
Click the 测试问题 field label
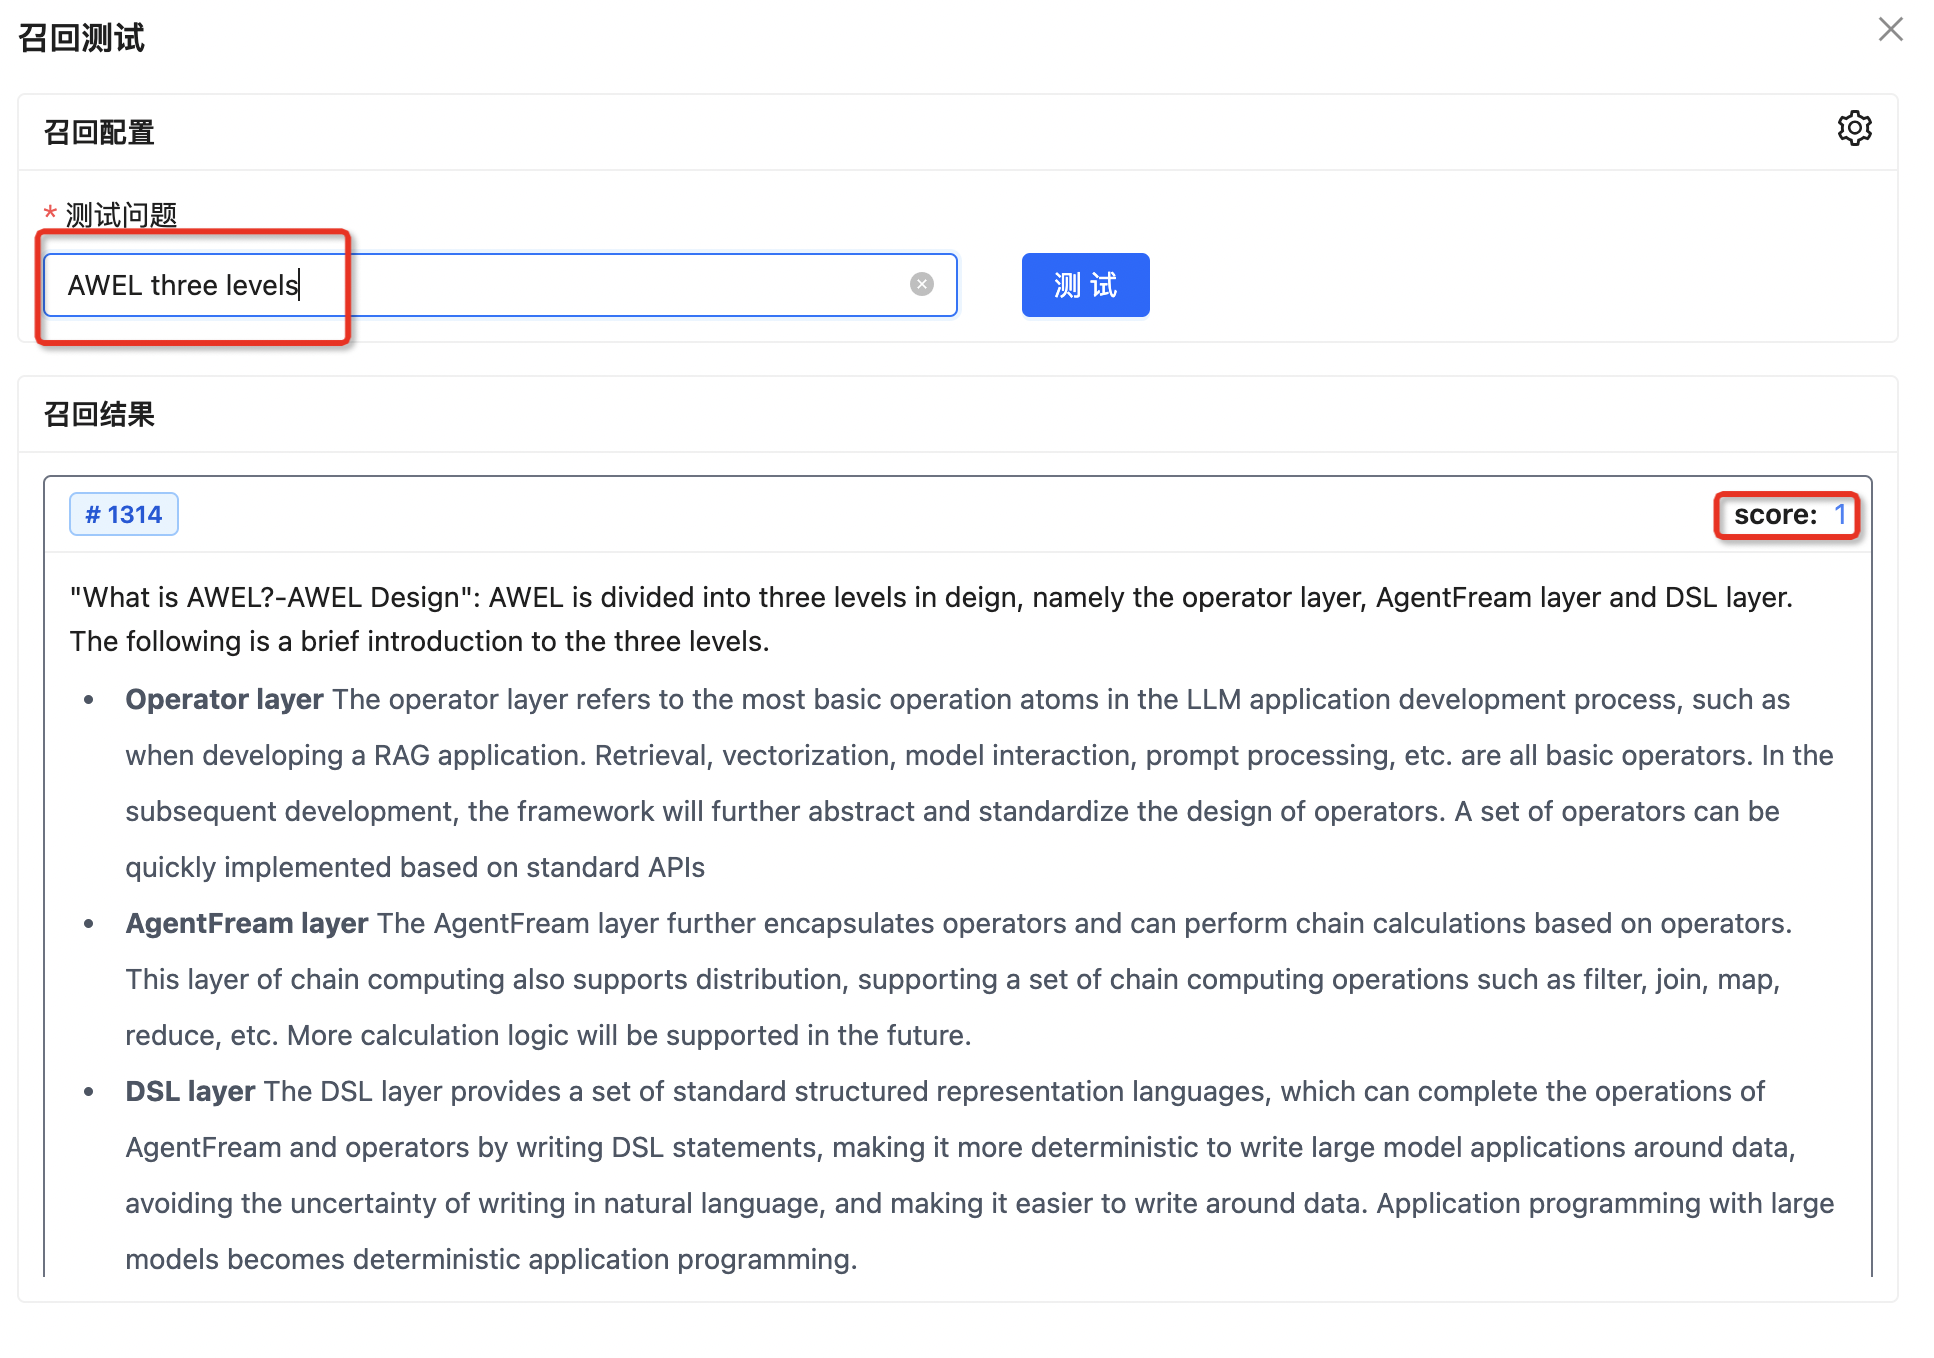pos(121,215)
